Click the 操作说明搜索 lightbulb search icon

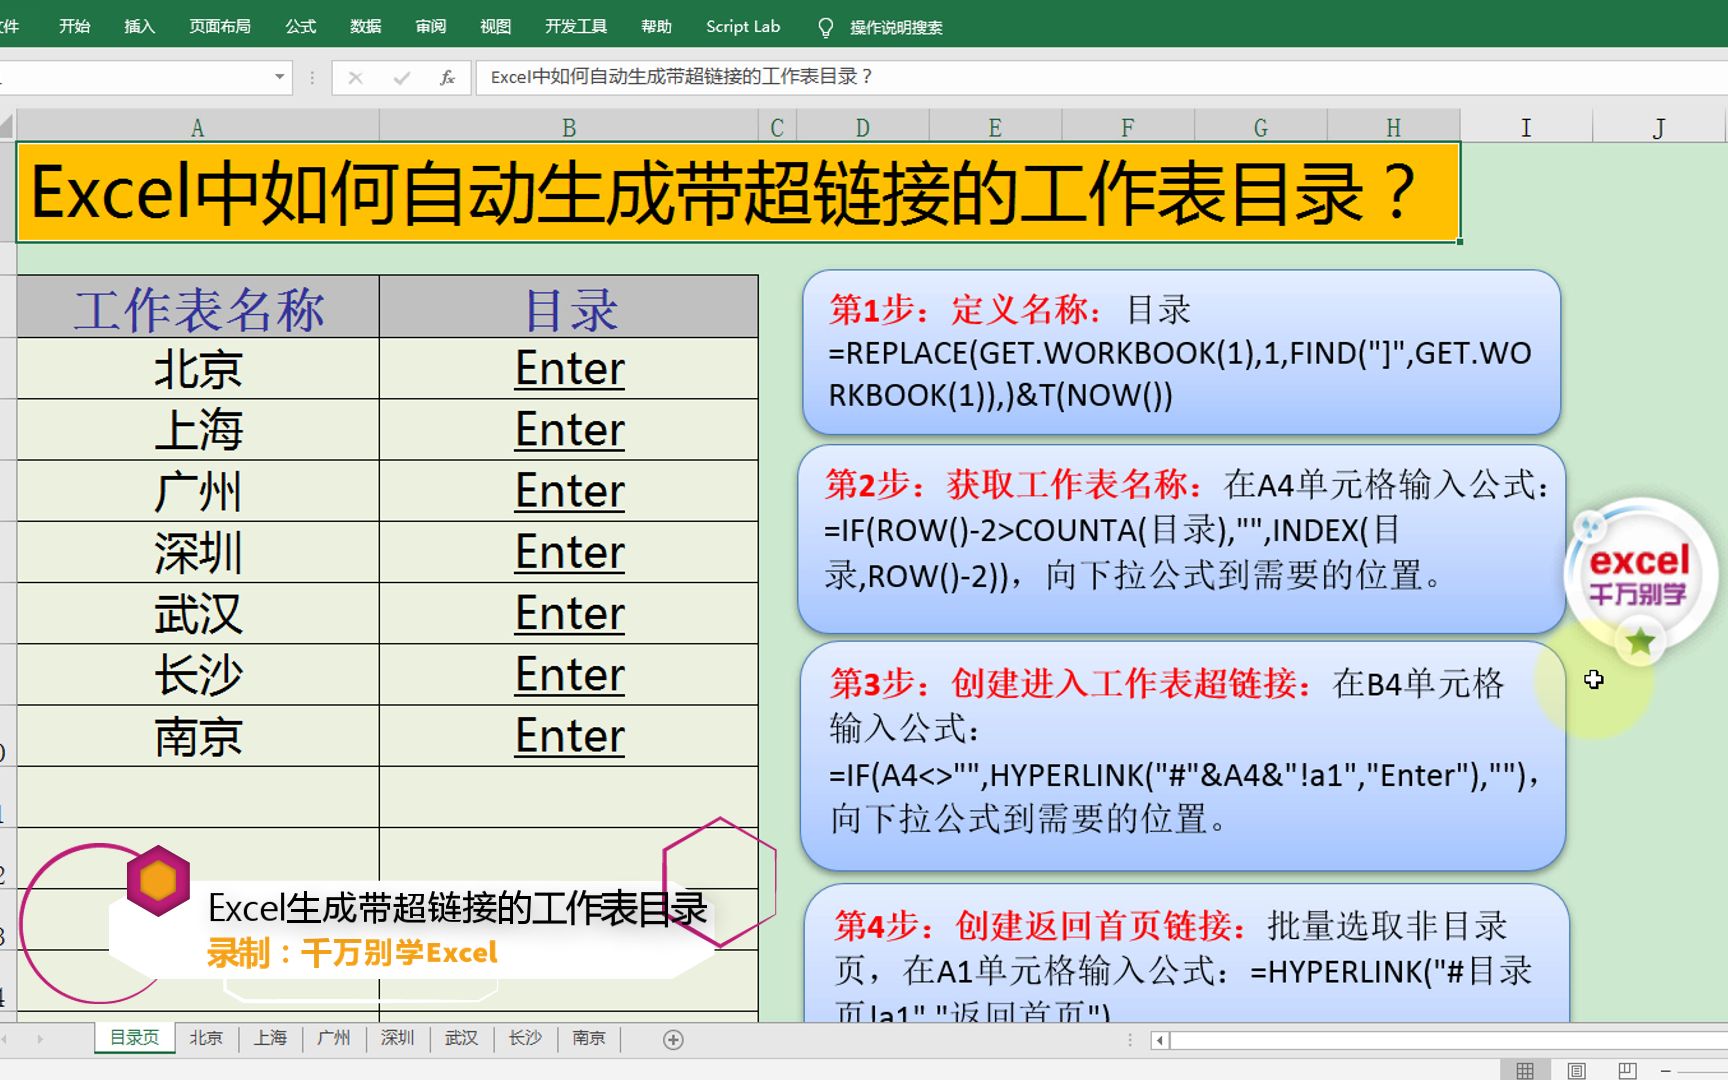click(824, 27)
